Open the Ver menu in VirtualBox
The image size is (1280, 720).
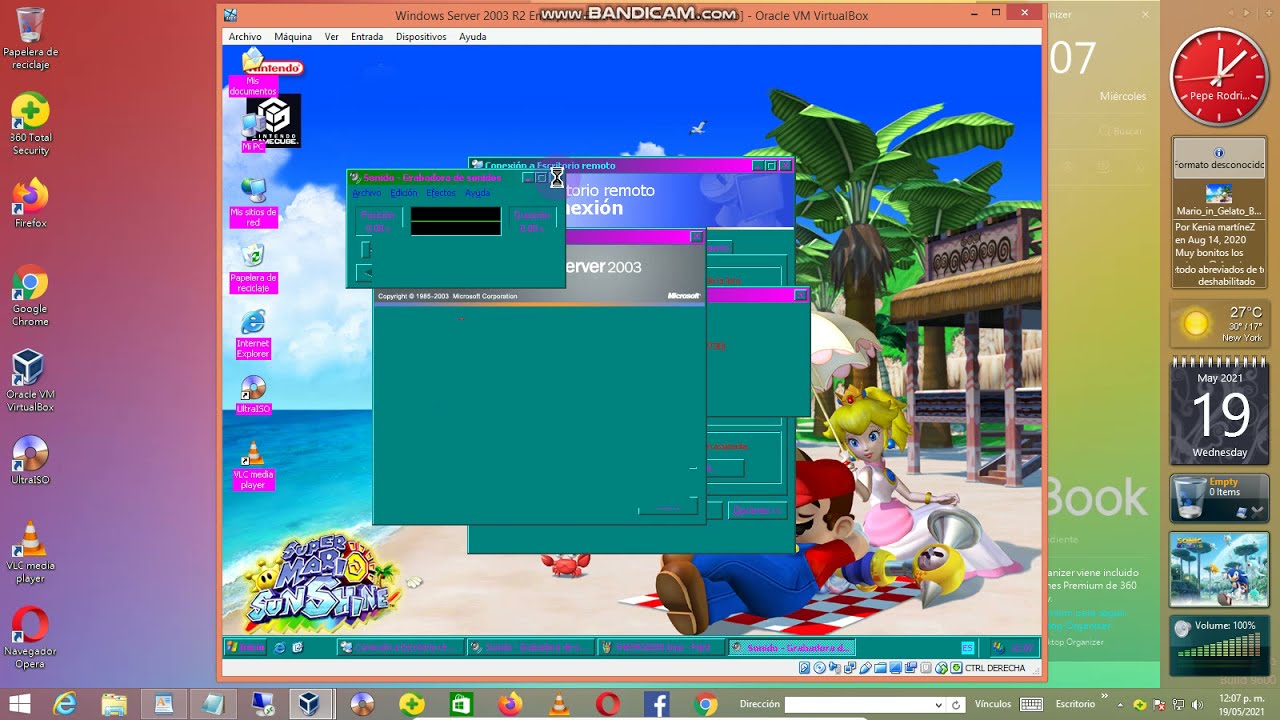point(332,37)
